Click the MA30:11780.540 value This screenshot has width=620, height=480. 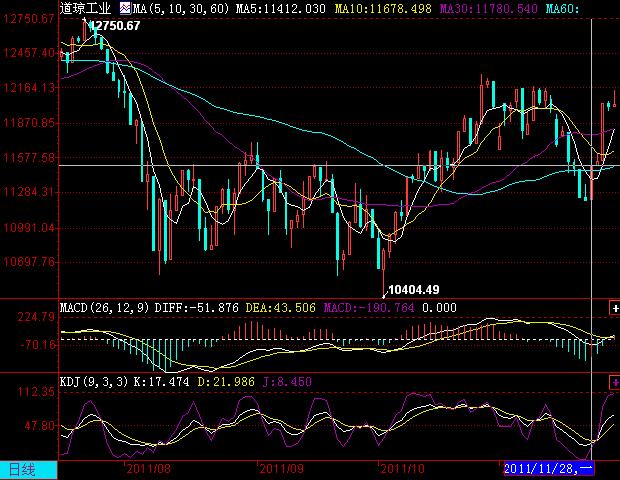pos(489,9)
